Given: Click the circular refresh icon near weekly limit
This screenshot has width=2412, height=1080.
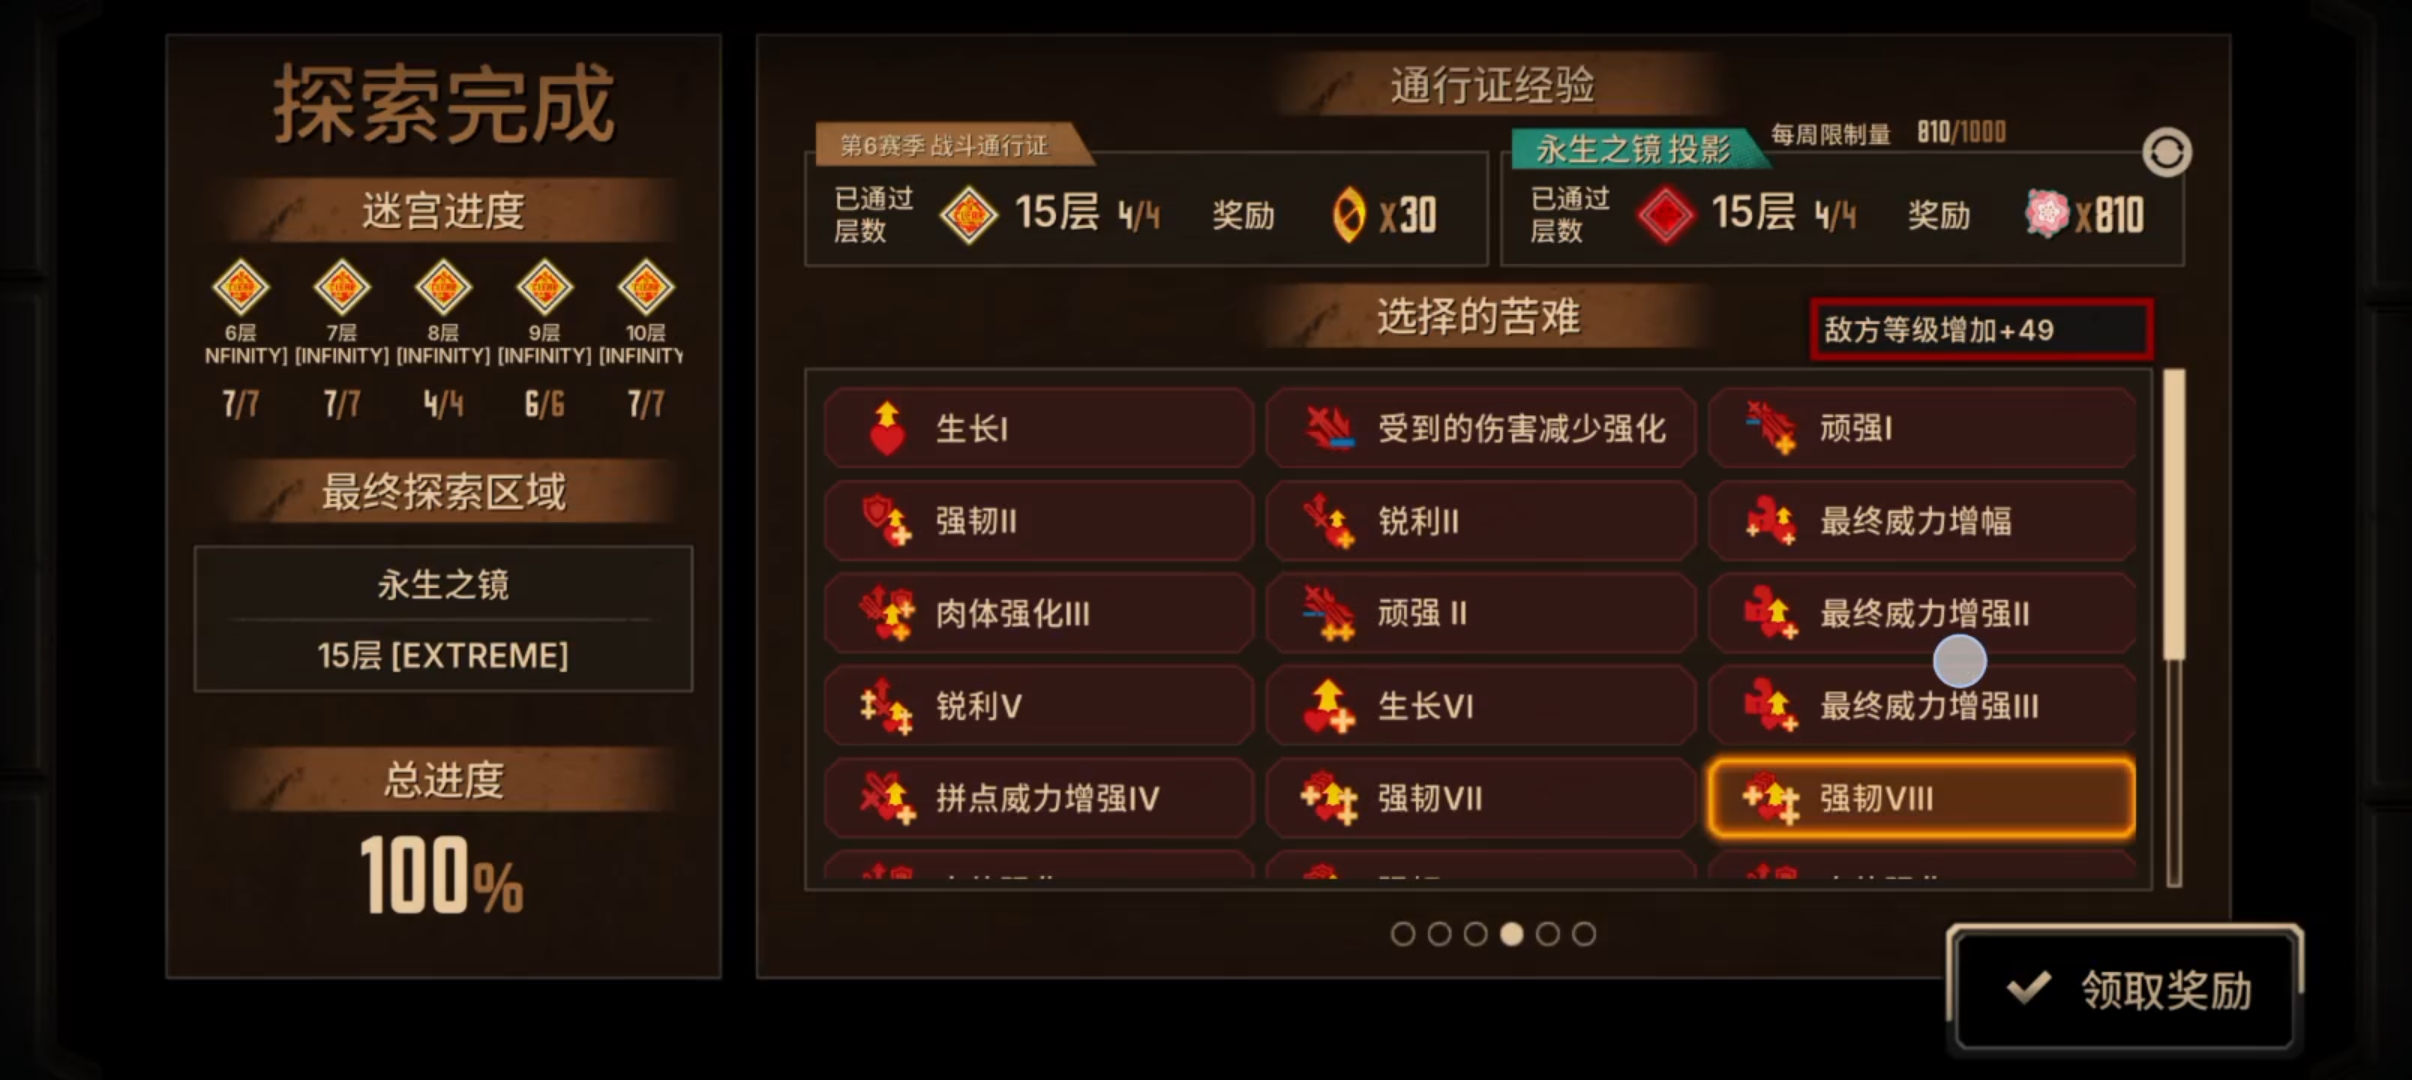Looking at the screenshot, I should coord(2166,153).
